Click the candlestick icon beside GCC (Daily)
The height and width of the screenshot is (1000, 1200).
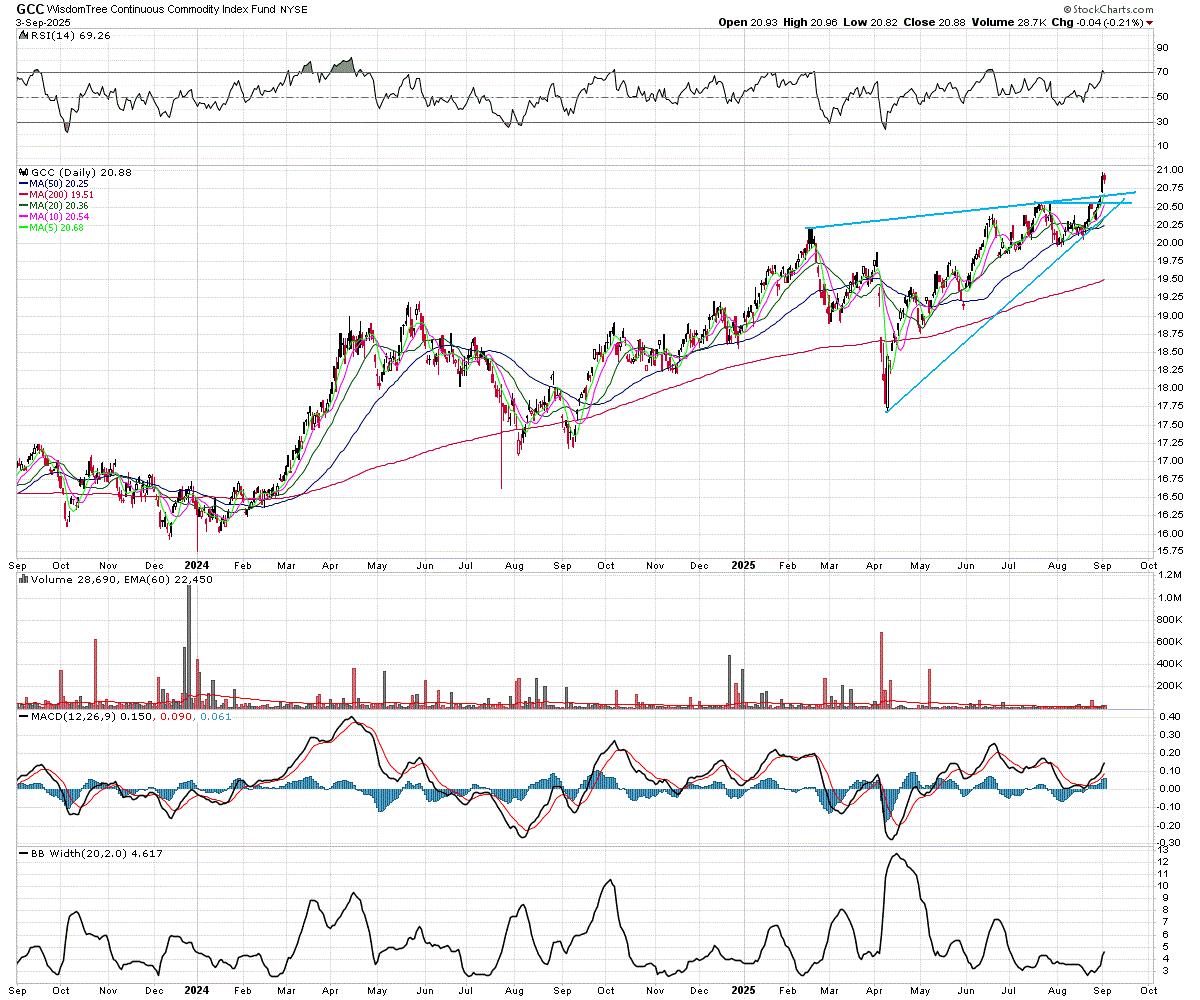tap(22, 173)
